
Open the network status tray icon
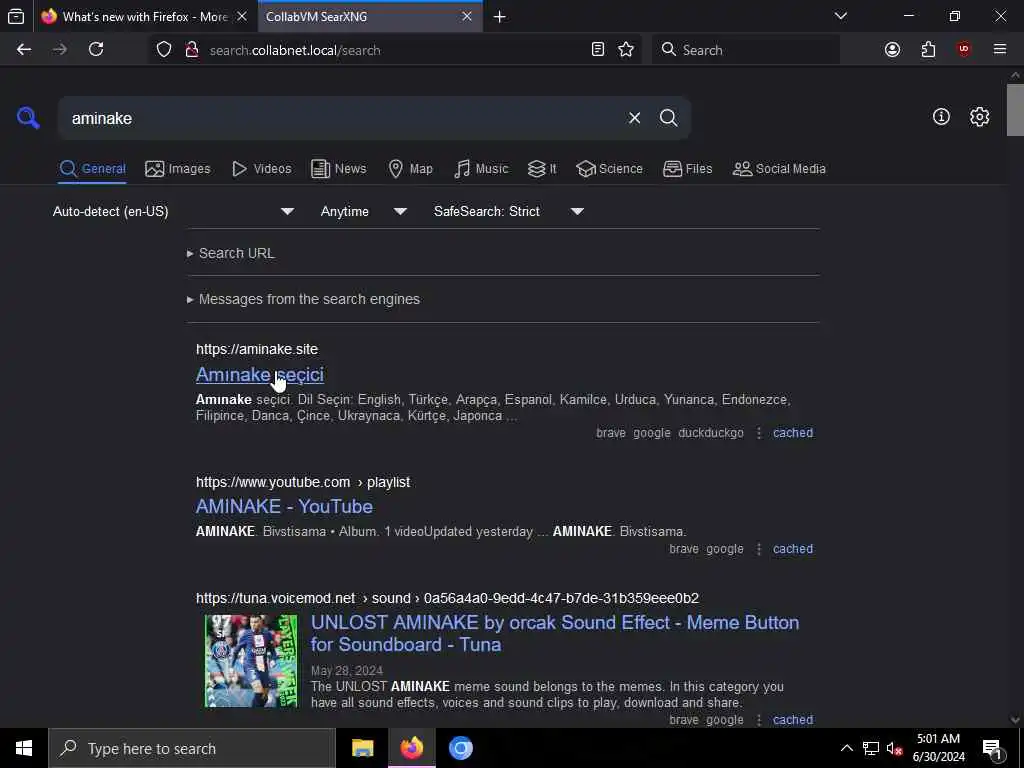(x=871, y=748)
